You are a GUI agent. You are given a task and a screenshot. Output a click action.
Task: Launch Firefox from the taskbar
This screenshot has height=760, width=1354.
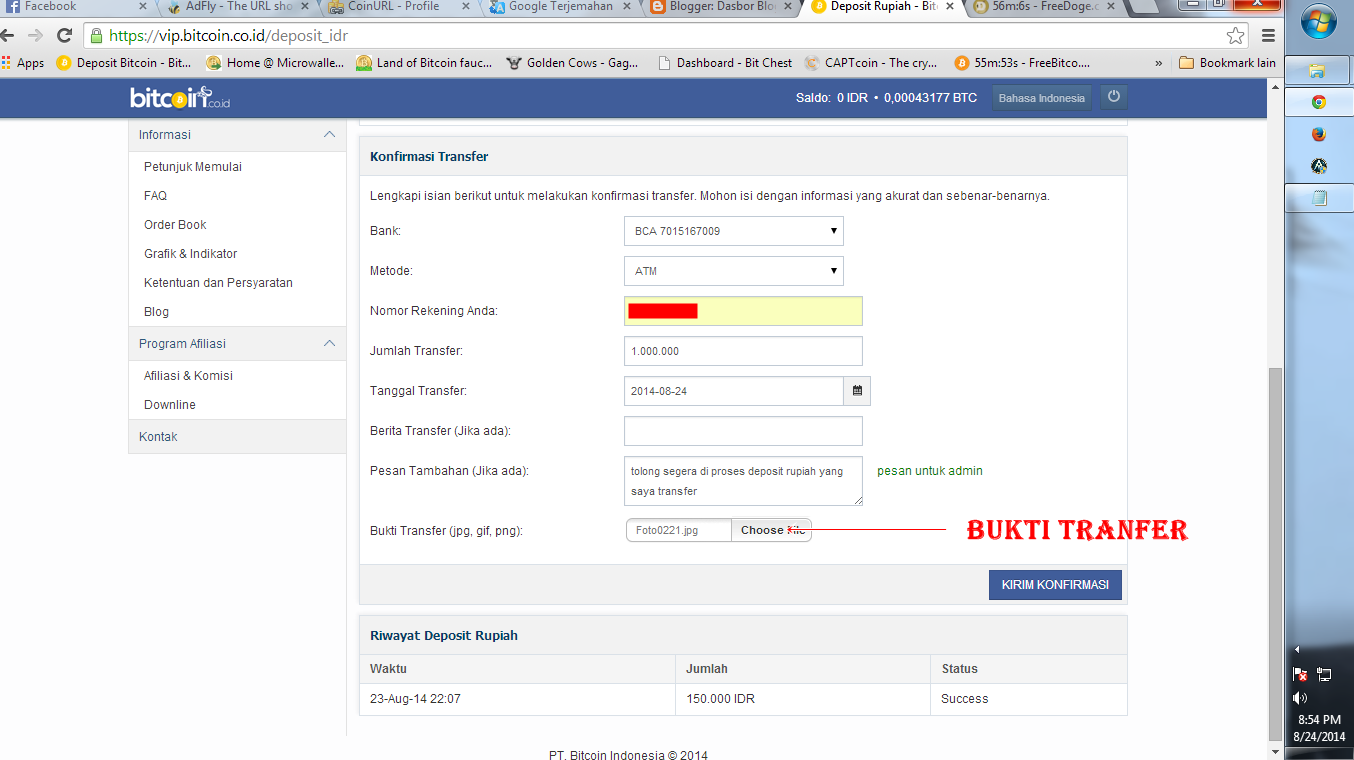(1318, 134)
